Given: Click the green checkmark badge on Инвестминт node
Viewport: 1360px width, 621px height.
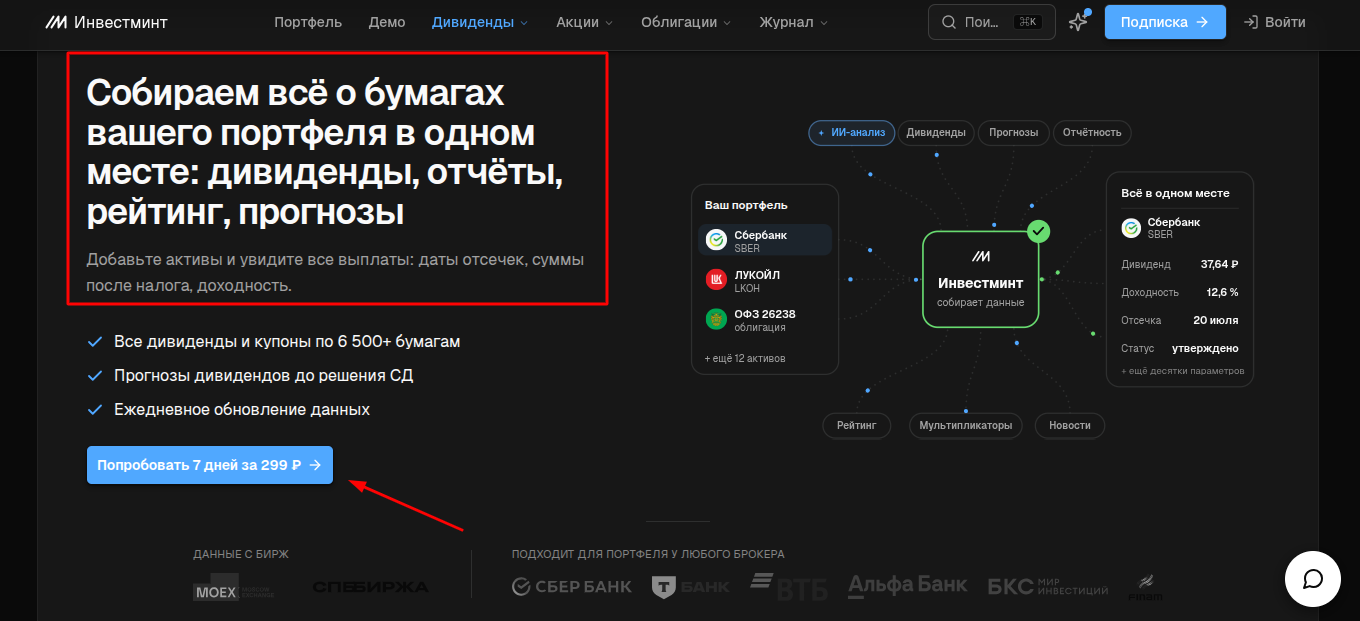Looking at the screenshot, I should coord(1039,232).
